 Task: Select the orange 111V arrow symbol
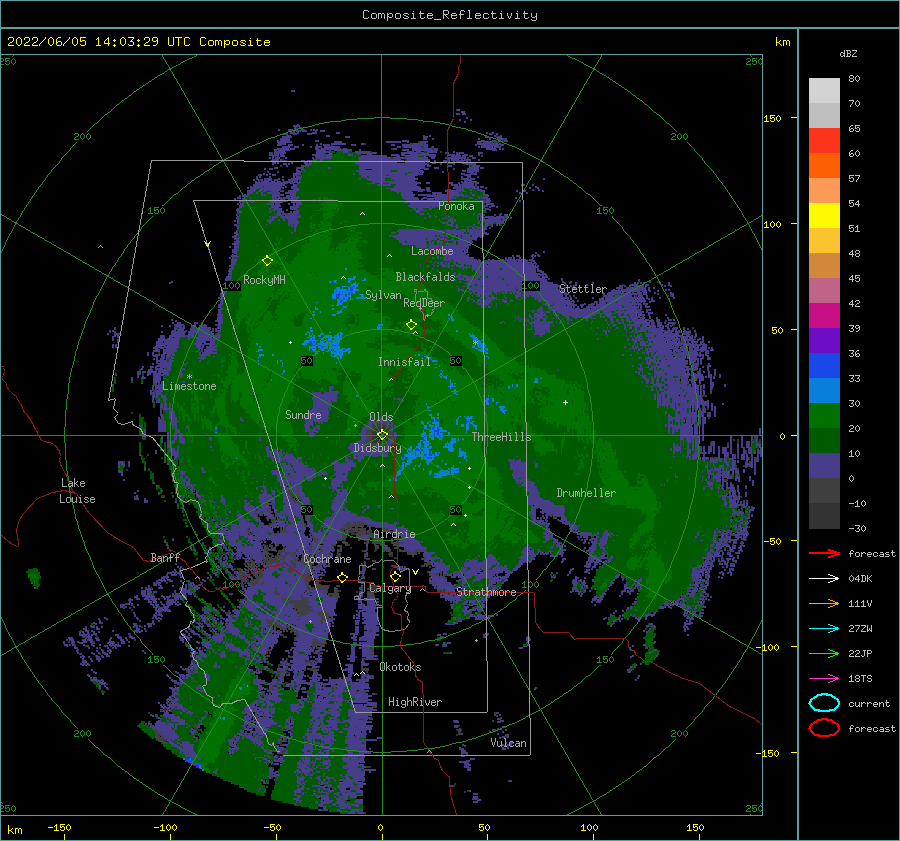[x=824, y=603]
